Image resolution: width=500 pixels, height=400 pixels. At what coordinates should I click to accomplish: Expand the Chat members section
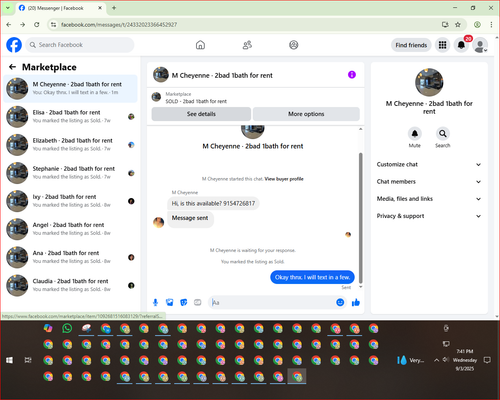tap(429, 182)
